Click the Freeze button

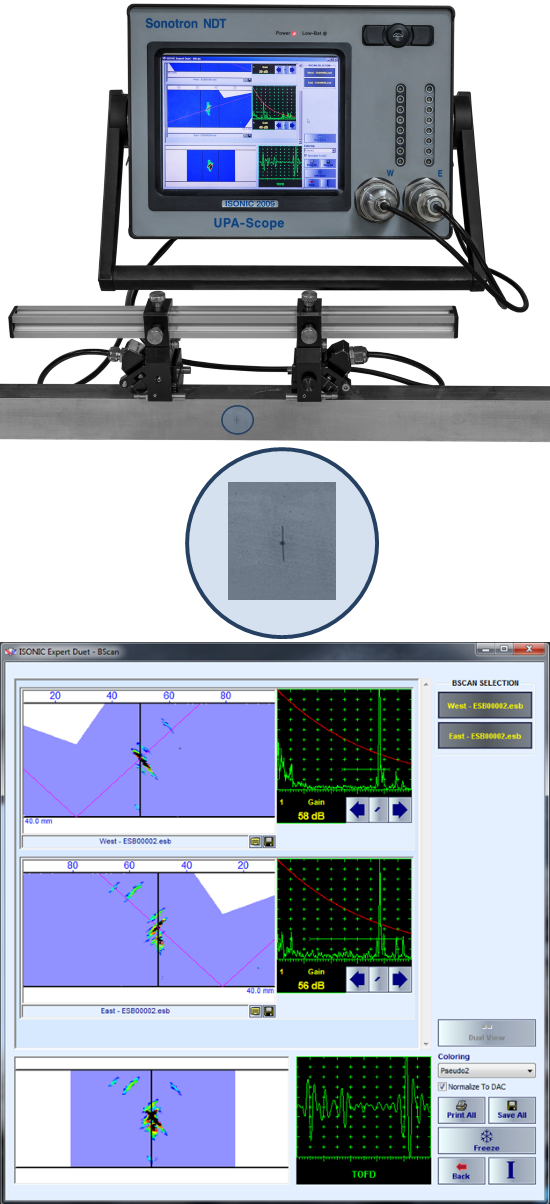pyautogui.click(x=487, y=1140)
